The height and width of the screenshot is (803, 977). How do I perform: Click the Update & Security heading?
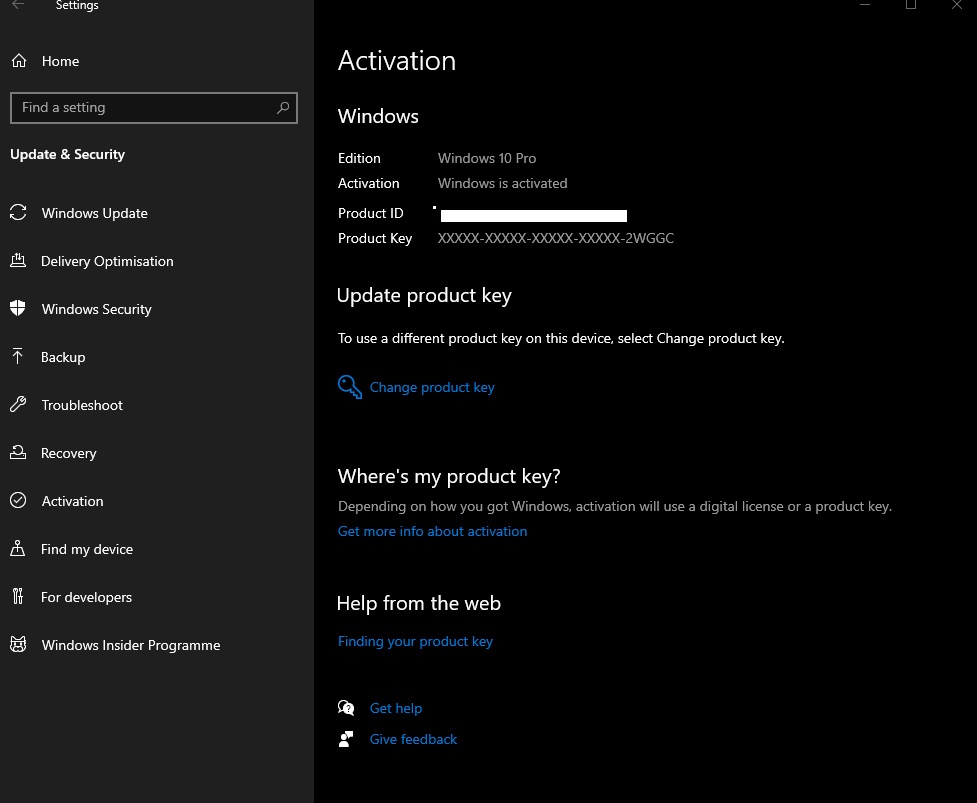(x=67, y=154)
